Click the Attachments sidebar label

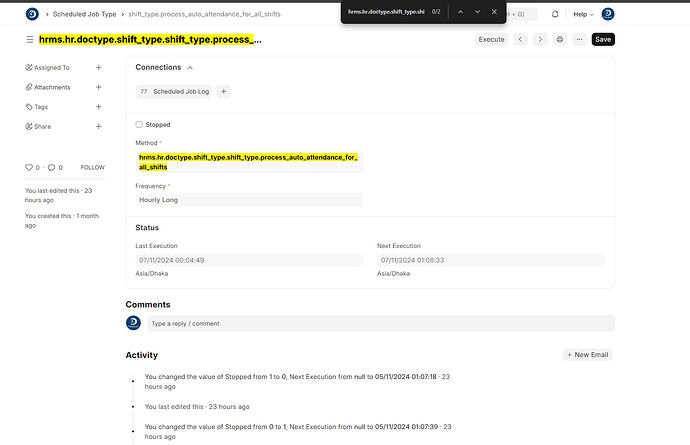pyautogui.click(x=52, y=87)
